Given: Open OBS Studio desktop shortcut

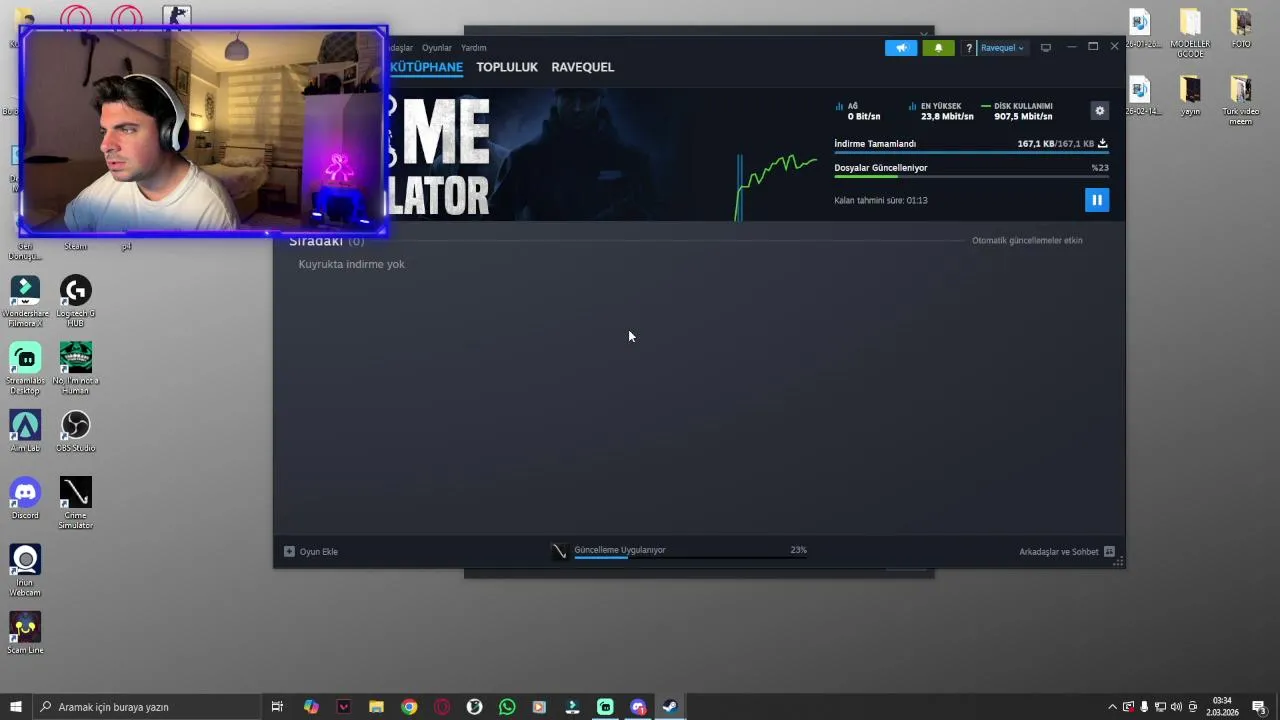Looking at the screenshot, I should pos(75,431).
